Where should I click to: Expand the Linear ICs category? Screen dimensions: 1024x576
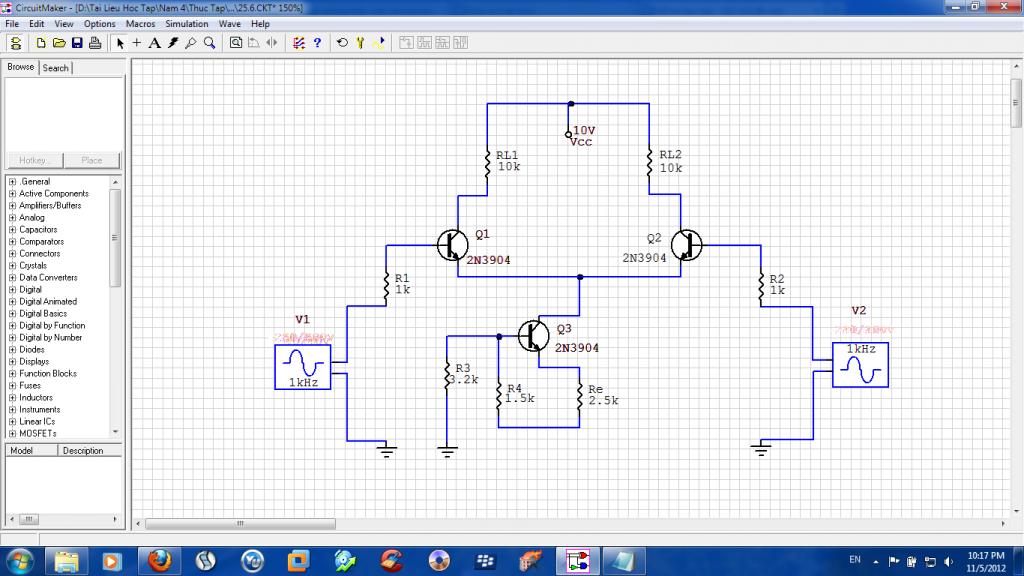[11, 422]
